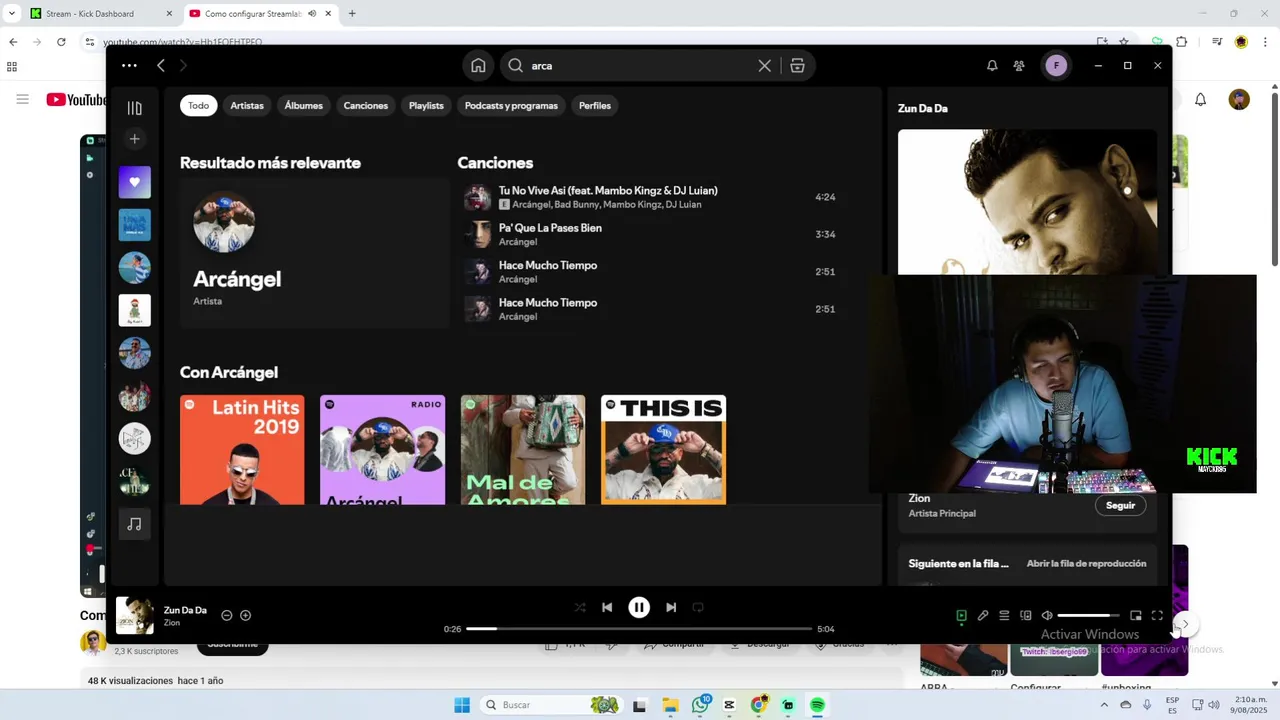Enter full screen in Spotify player
The width and height of the screenshot is (1280, 720).
[1157, 616]
